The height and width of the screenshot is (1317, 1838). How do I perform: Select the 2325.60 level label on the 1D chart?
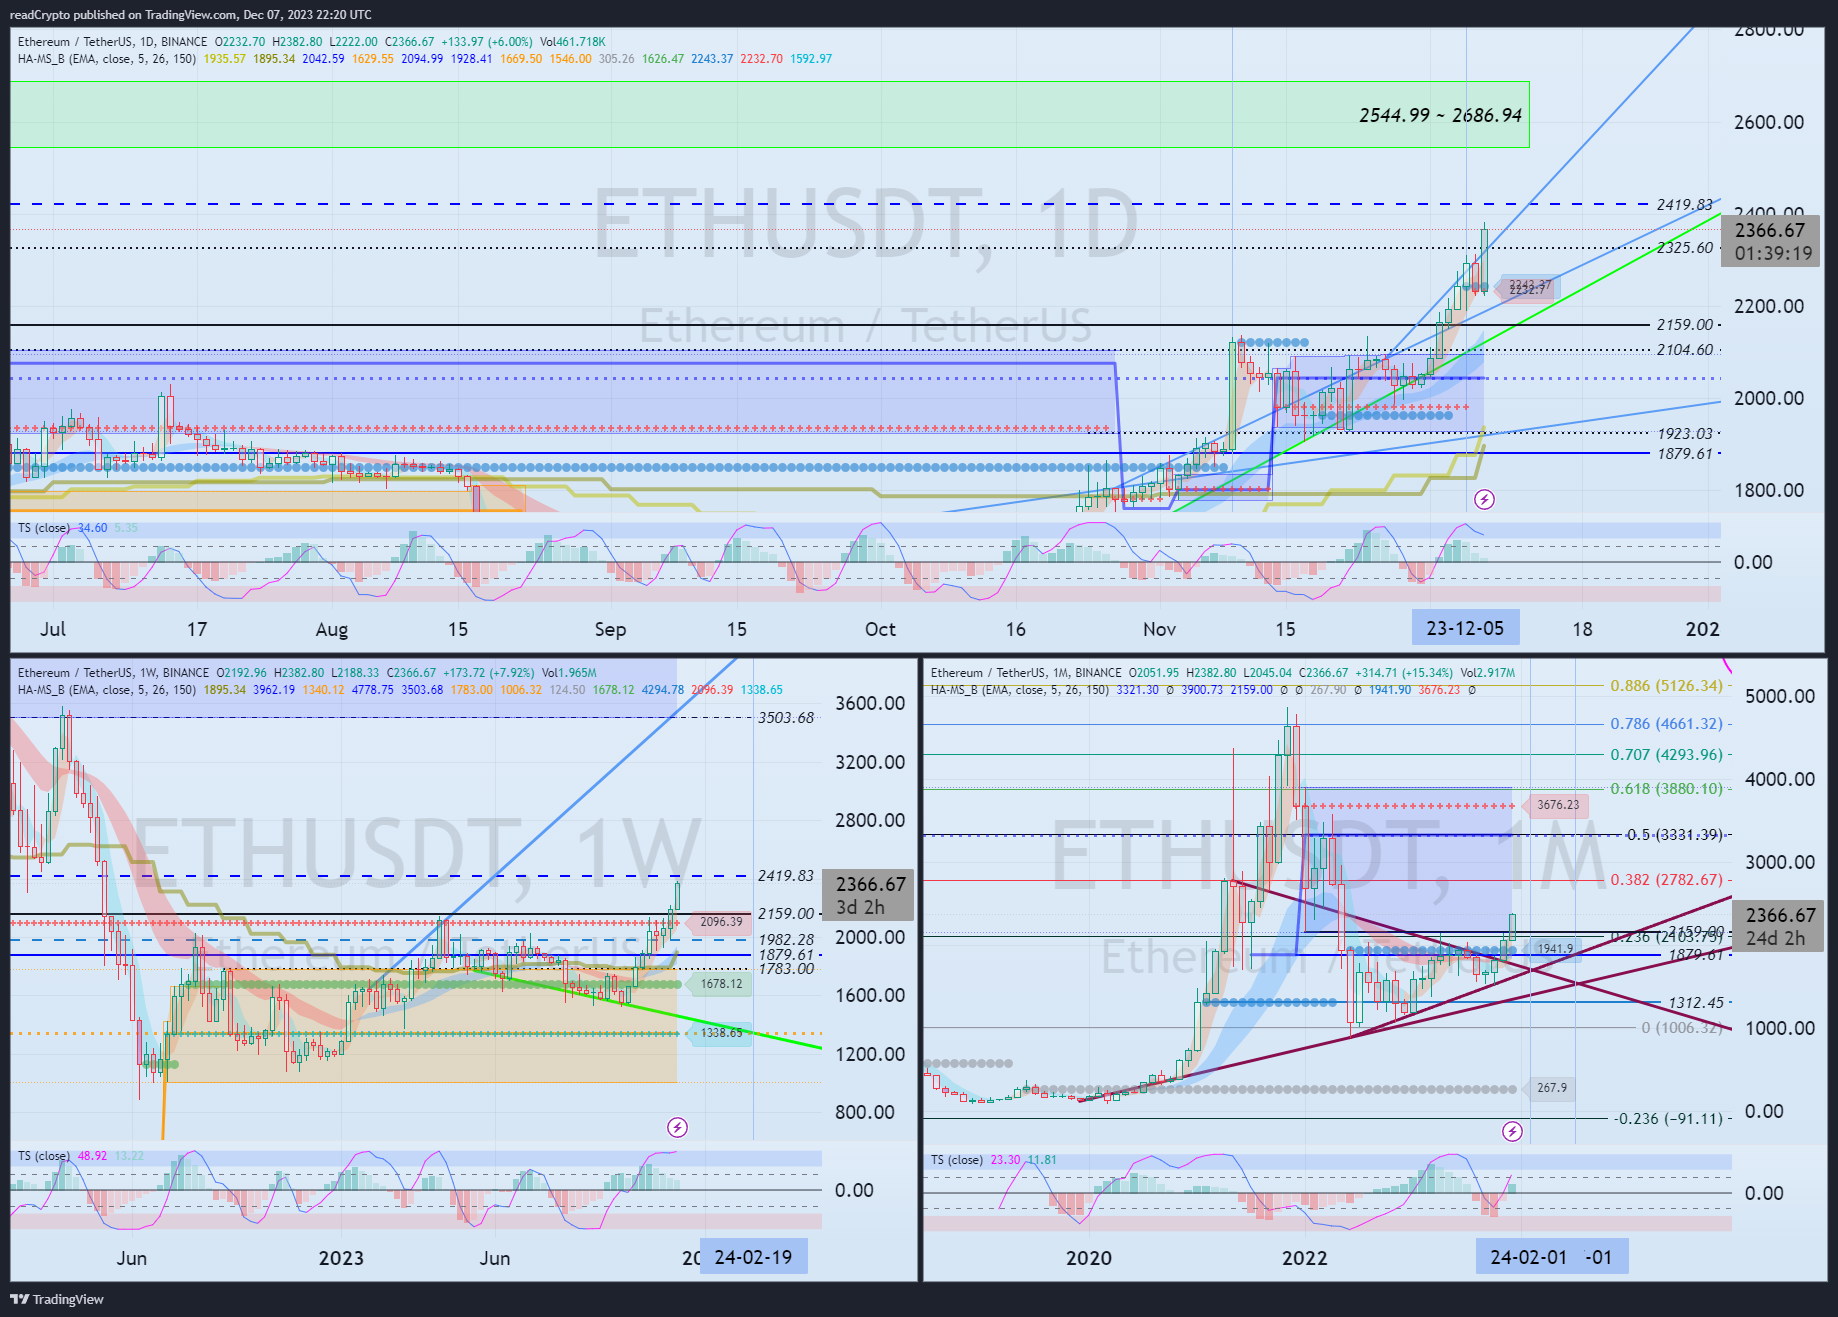[x=1684, y=247]
